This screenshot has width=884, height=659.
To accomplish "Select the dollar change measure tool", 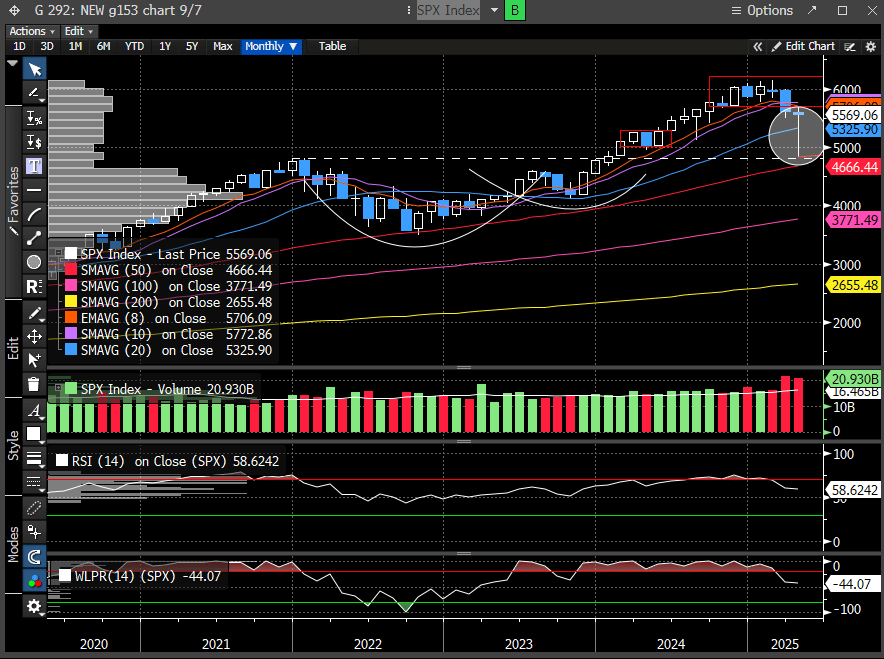I will 34,142.
